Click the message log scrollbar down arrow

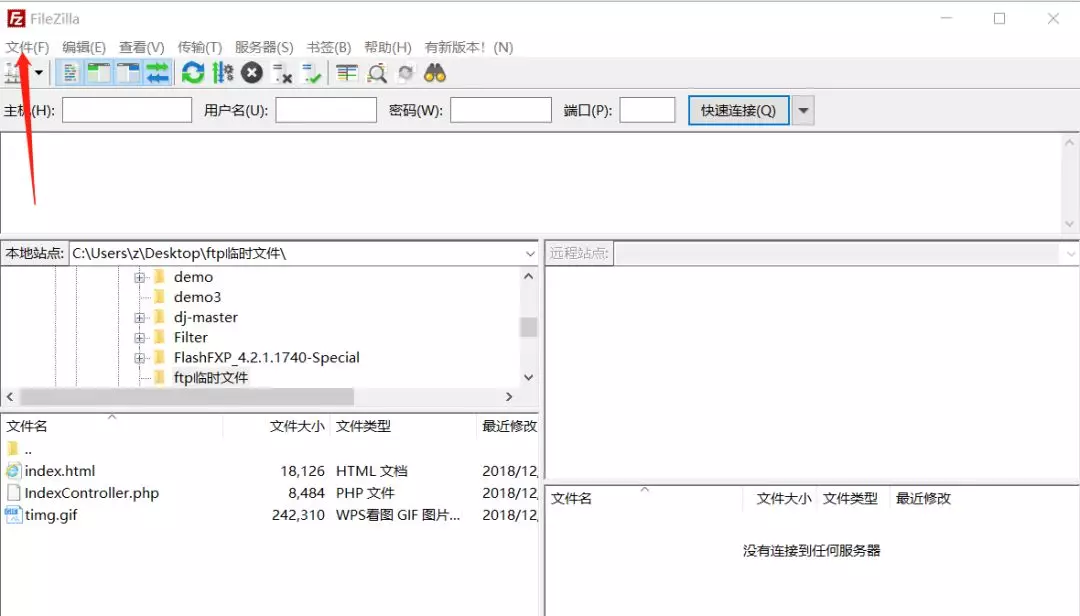point(1069,223)
